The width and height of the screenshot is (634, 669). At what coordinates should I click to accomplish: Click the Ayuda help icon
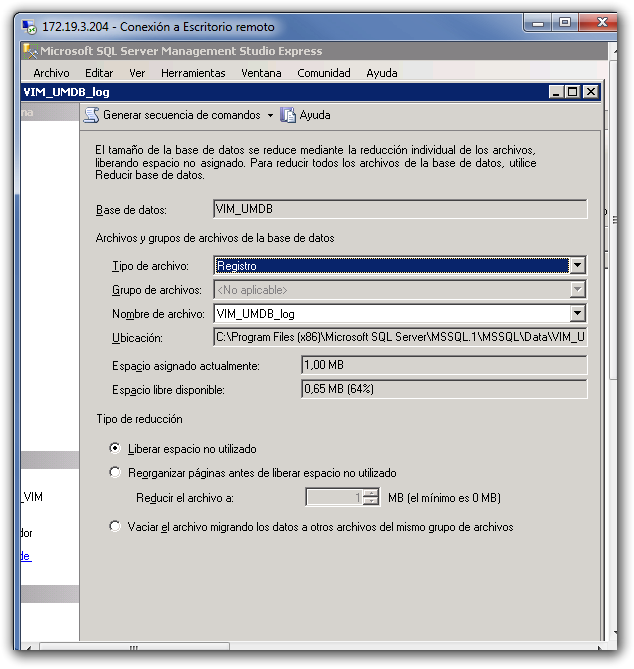(x=289, y=115)
